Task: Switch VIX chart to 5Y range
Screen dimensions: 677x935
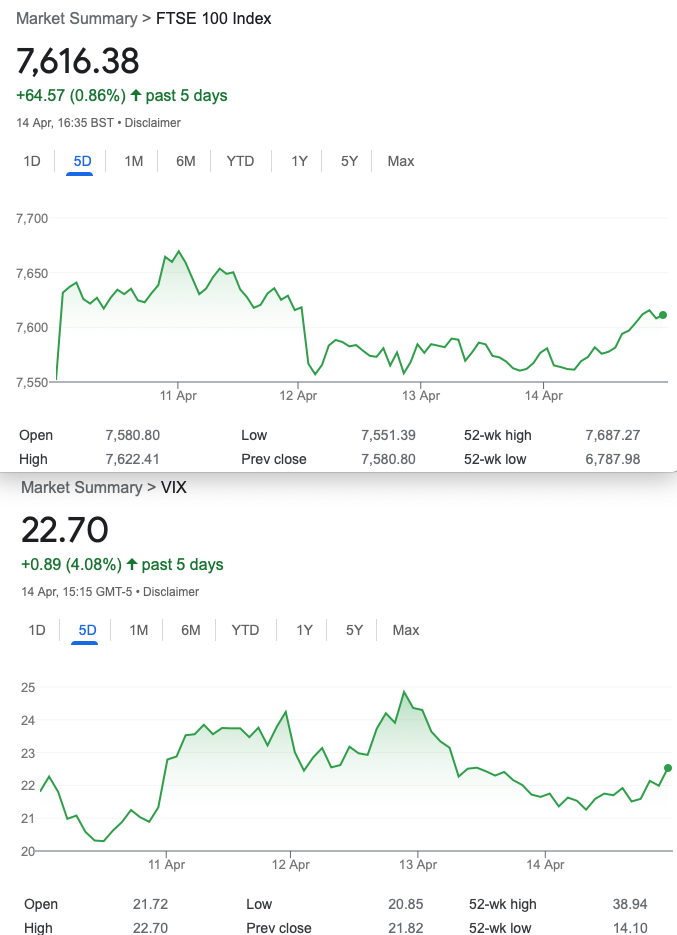Action: pyautogui.click(x=354, y=630)
